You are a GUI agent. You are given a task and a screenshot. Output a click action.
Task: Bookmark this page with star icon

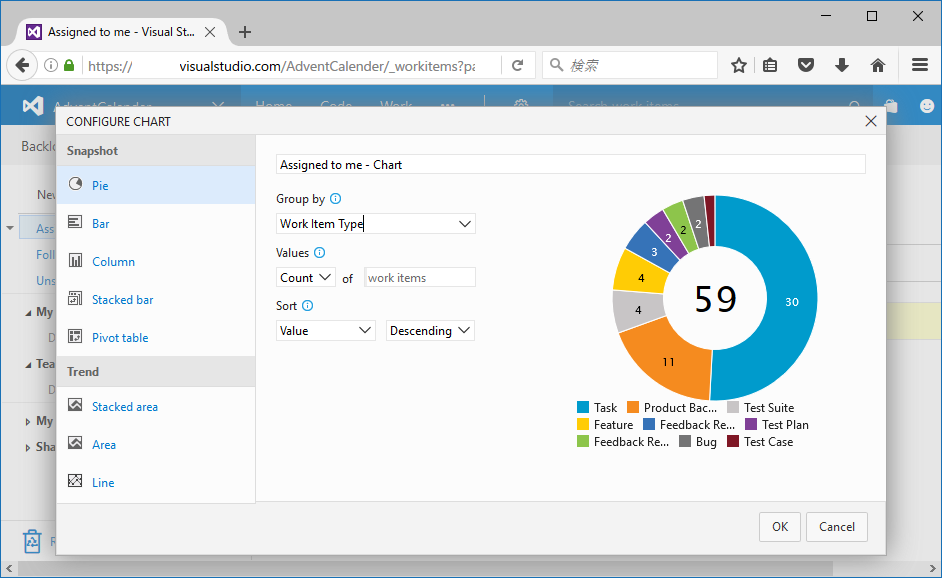tap(739, 65)
